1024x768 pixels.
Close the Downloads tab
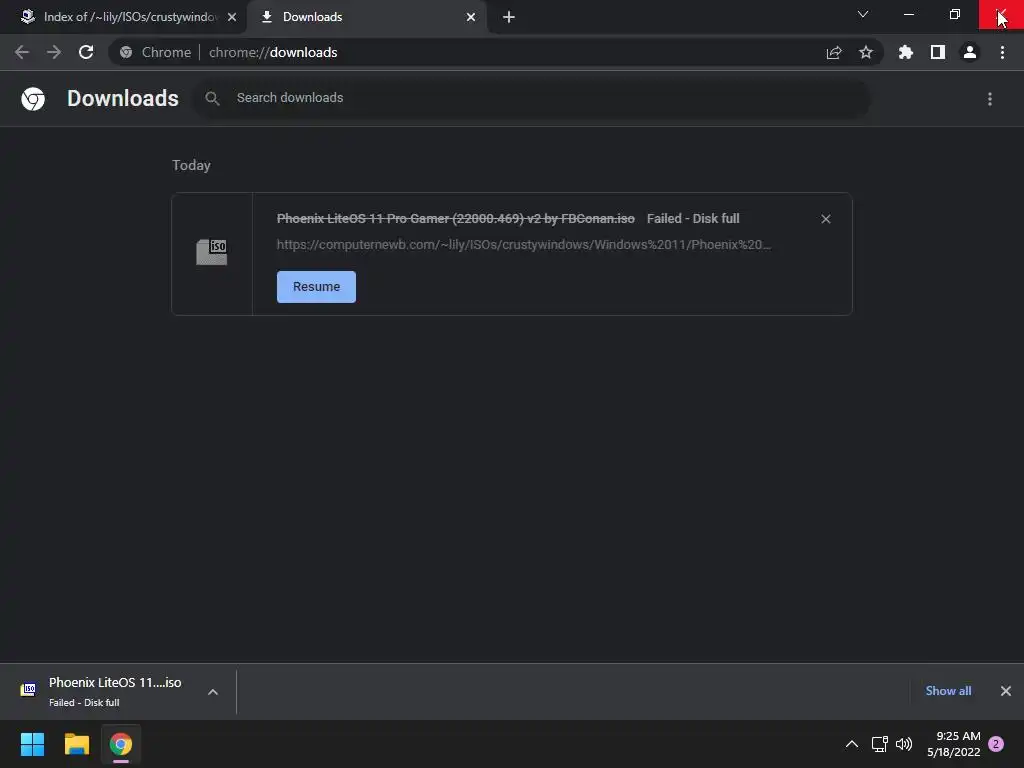[471, 17]
